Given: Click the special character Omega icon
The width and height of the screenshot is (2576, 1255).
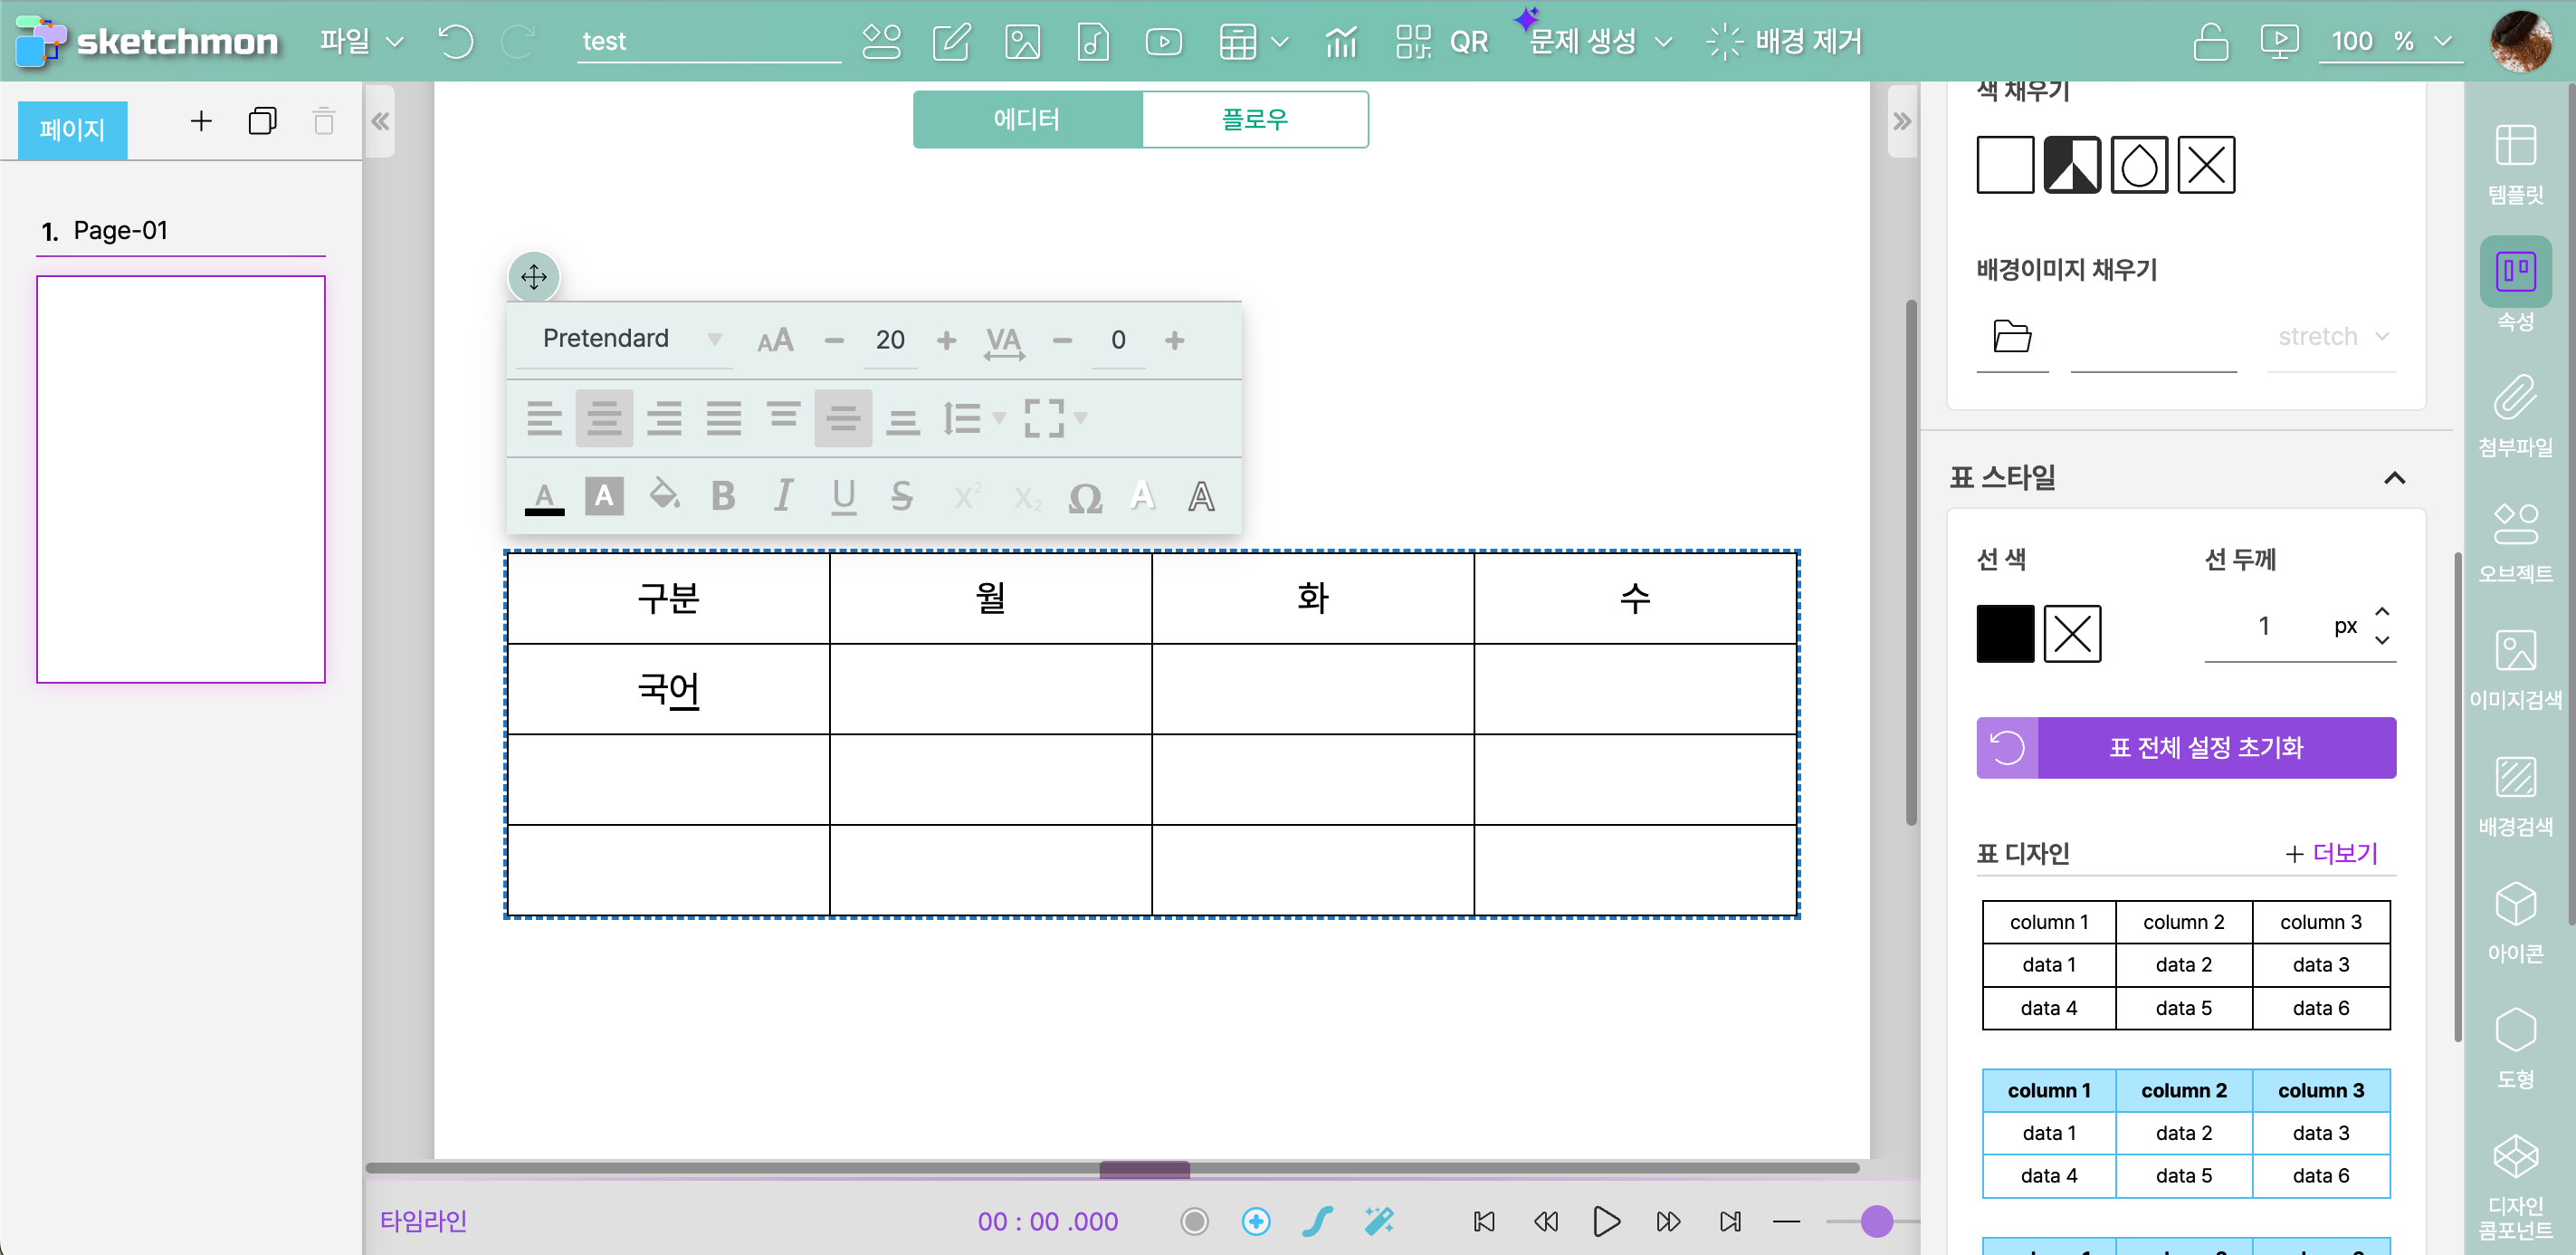Looking at the screenshot, I should [x=1085, y=497].
